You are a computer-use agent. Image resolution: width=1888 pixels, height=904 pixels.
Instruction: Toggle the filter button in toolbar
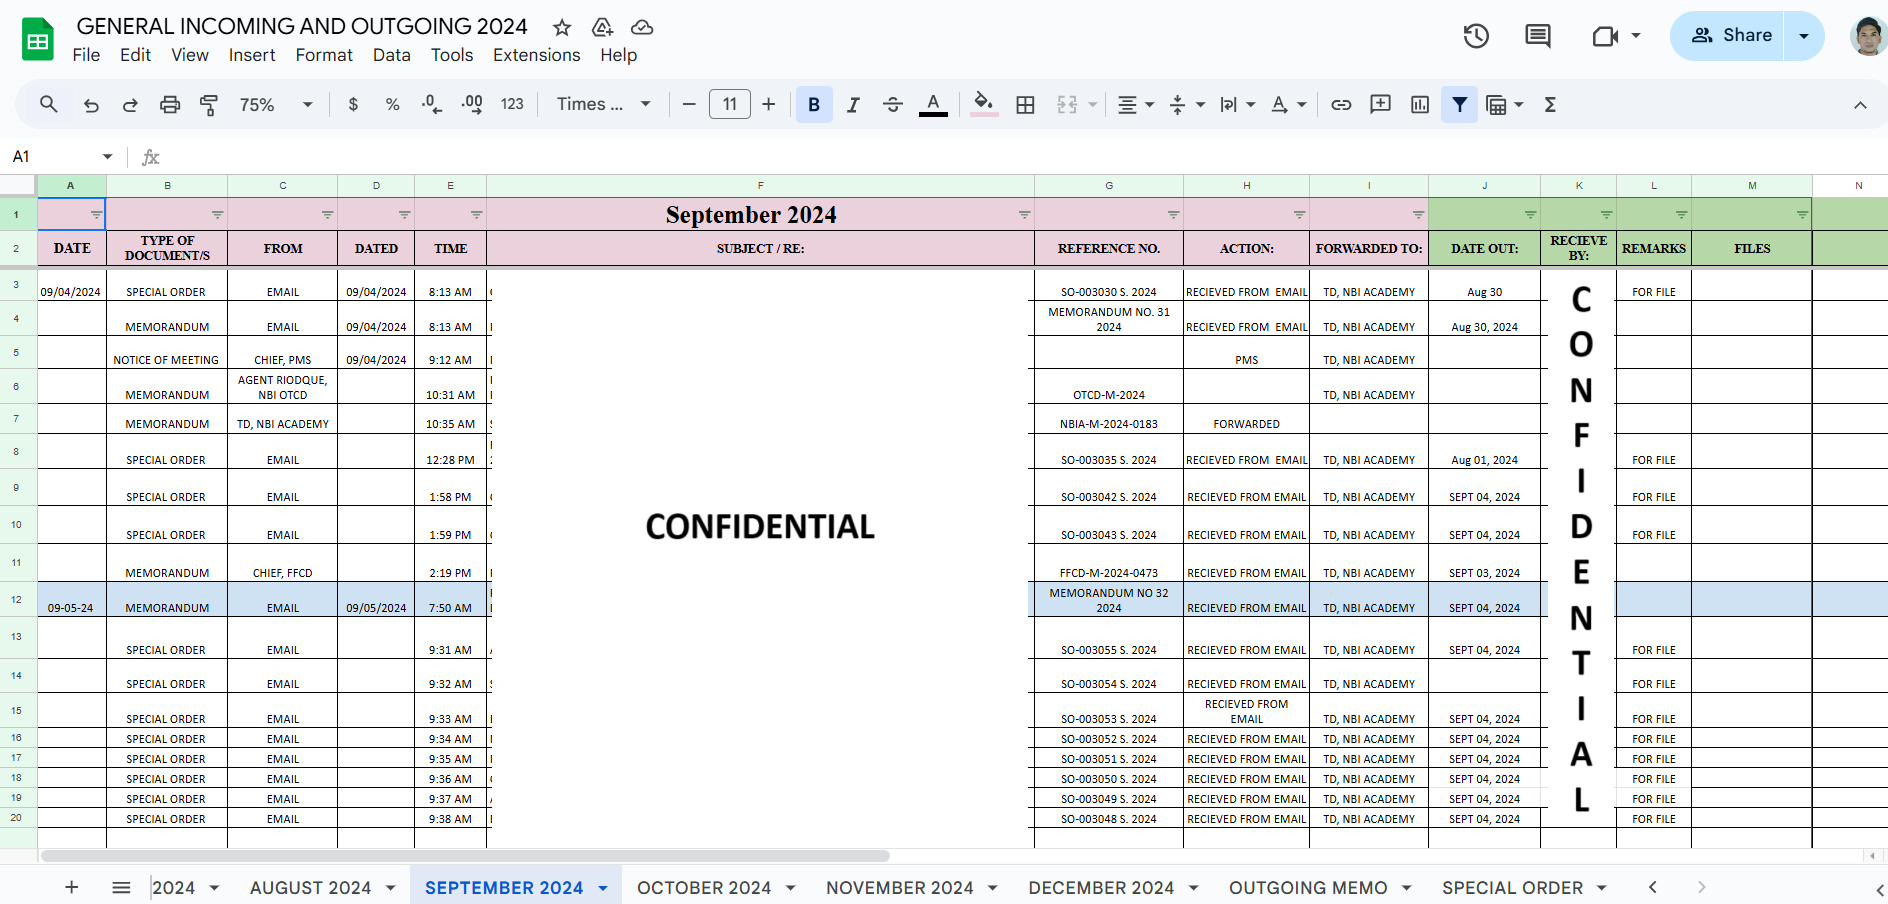point(1459,105)
